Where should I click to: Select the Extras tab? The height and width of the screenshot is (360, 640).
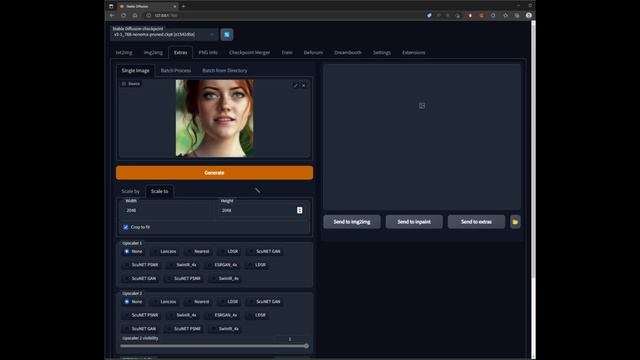[x=180, y=53]
